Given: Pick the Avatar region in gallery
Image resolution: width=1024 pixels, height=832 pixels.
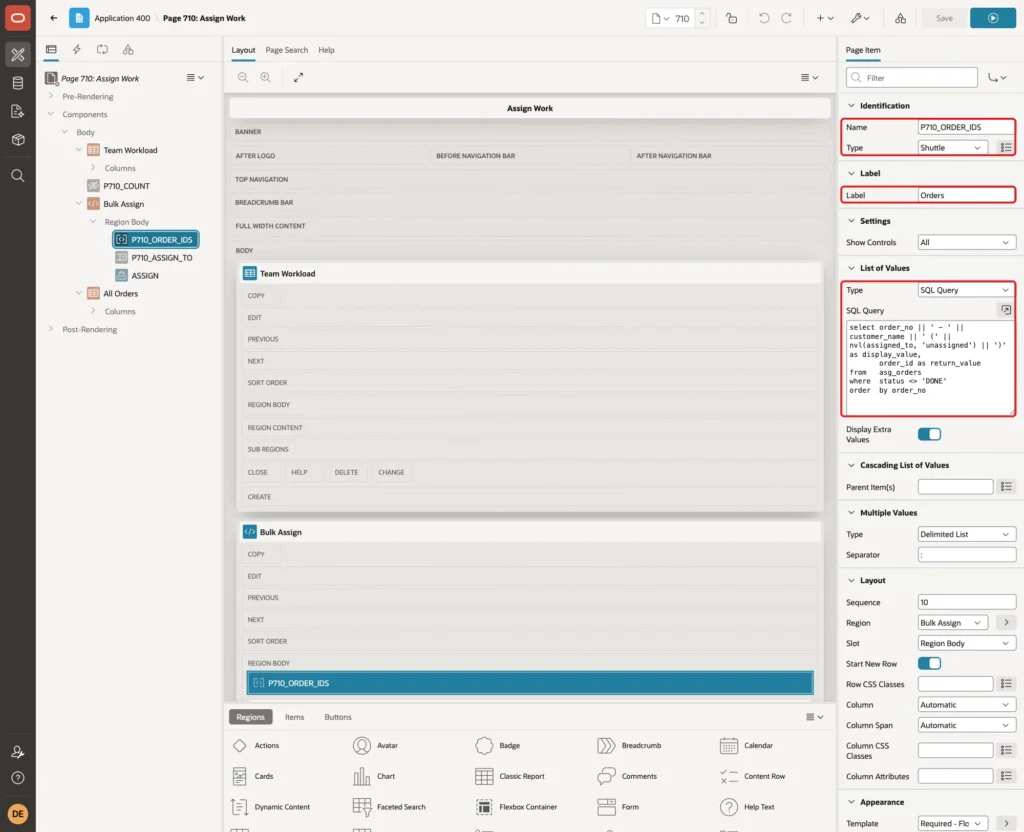Looking at the screenshot, I should coord(376,745).
